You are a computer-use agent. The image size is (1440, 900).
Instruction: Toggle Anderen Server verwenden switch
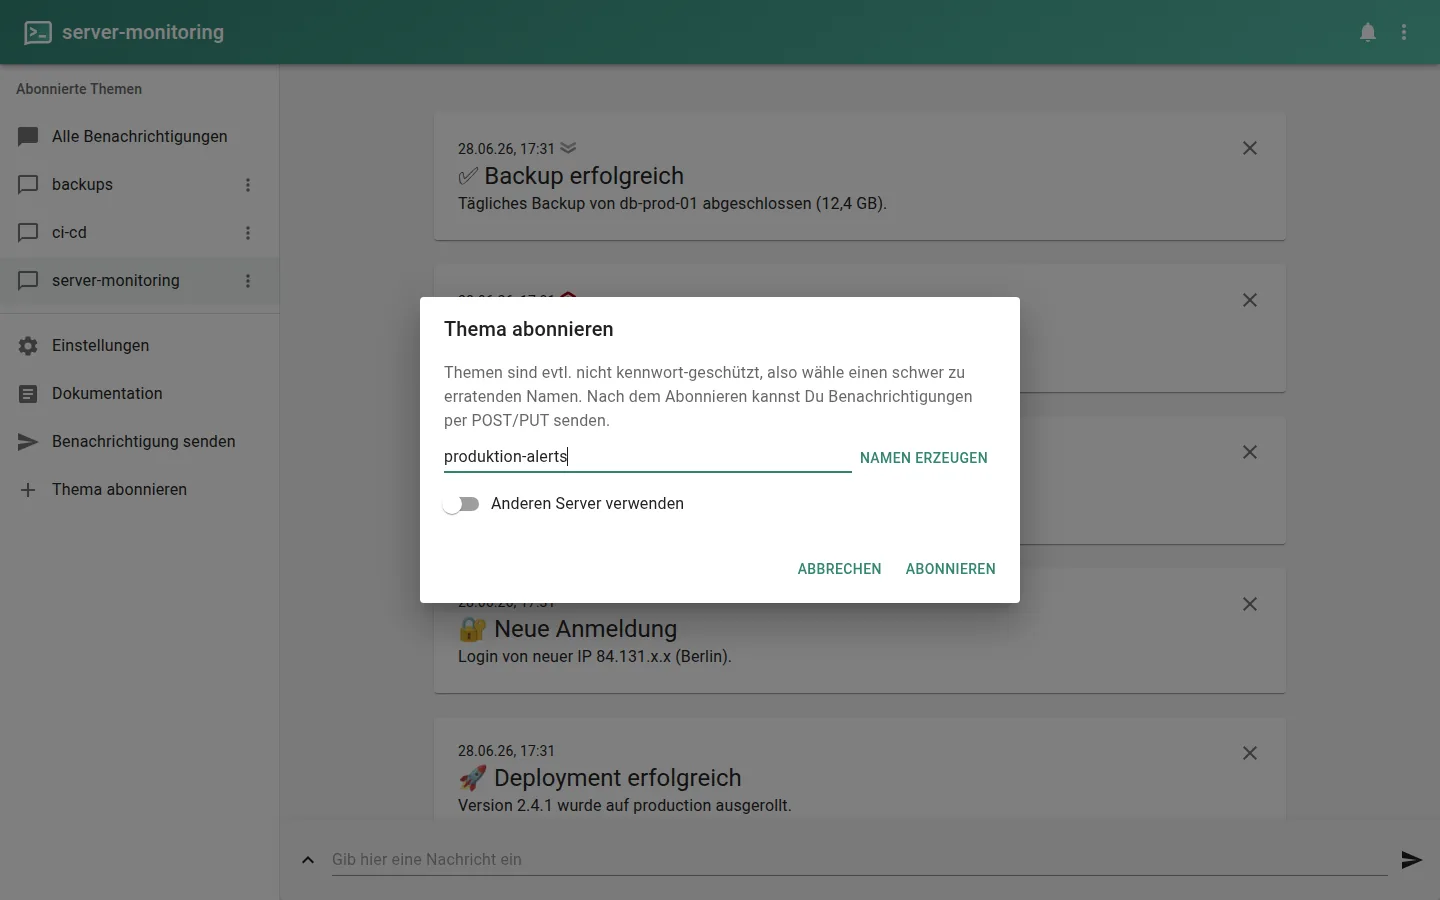[461, 504]
